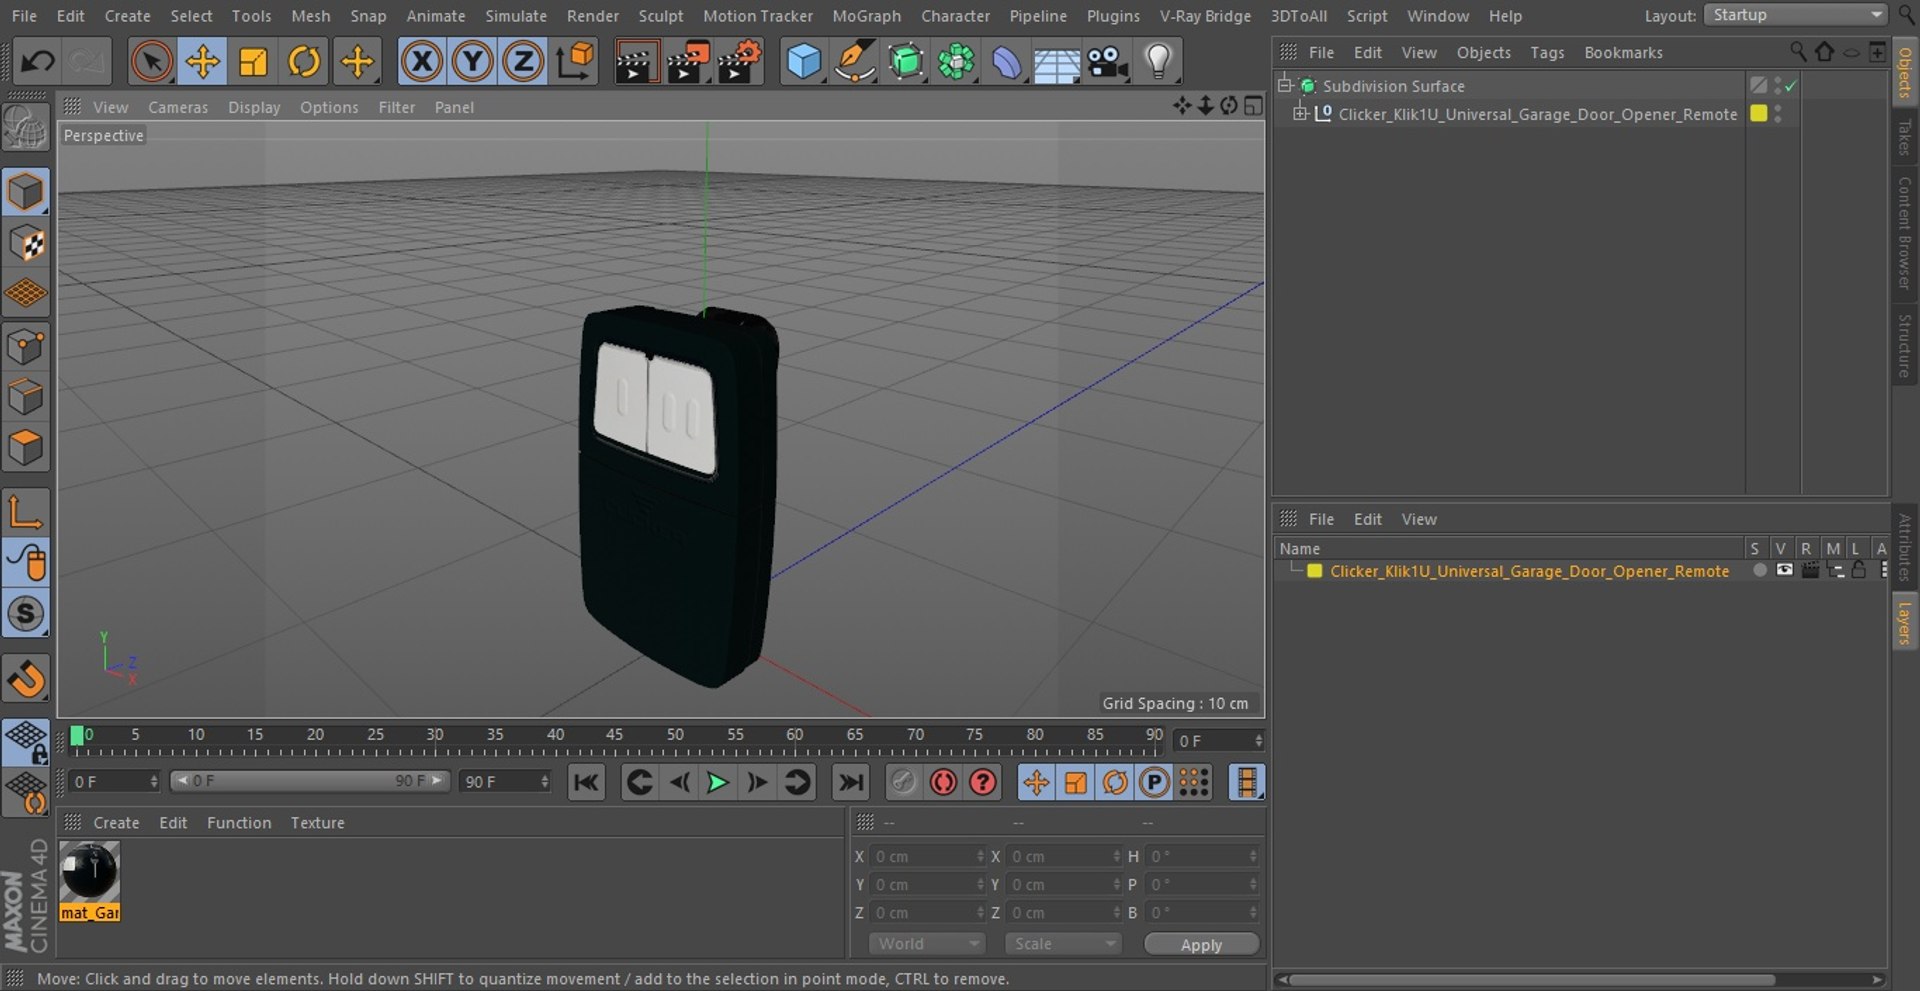Expand the Clicker_Klik1U object hierarchy
The image size is (1920, 991).
point(1300,114)
